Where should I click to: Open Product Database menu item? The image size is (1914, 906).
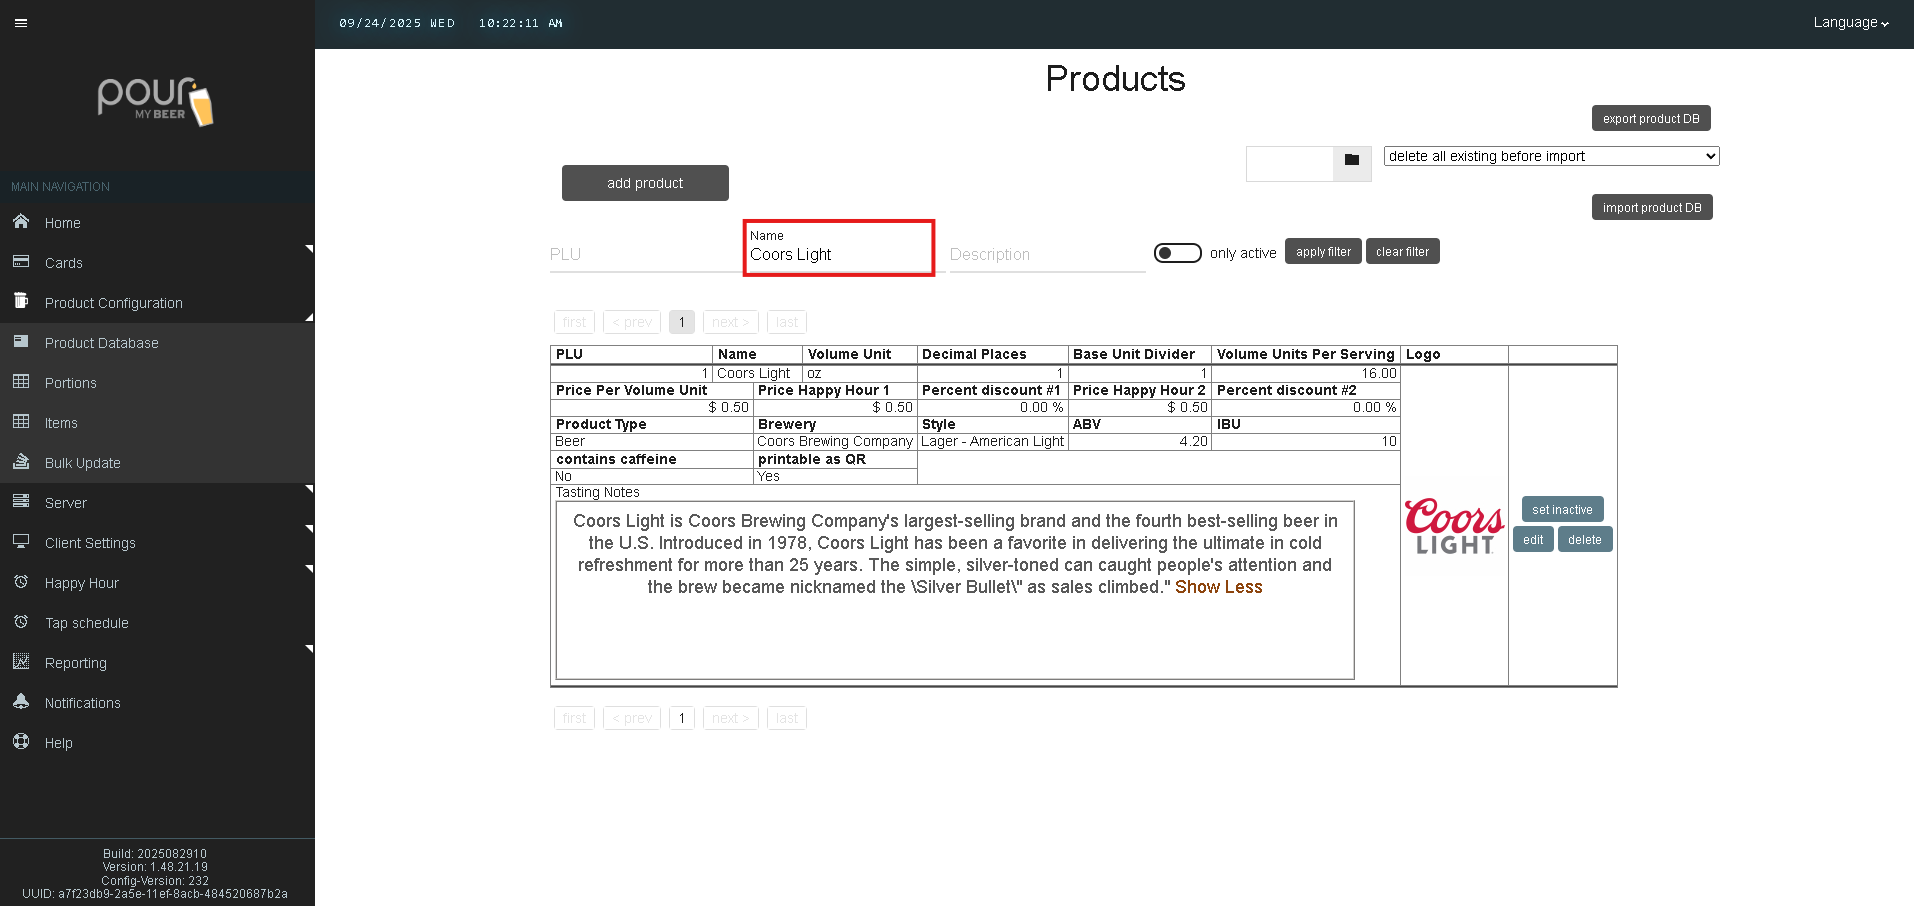101,343
